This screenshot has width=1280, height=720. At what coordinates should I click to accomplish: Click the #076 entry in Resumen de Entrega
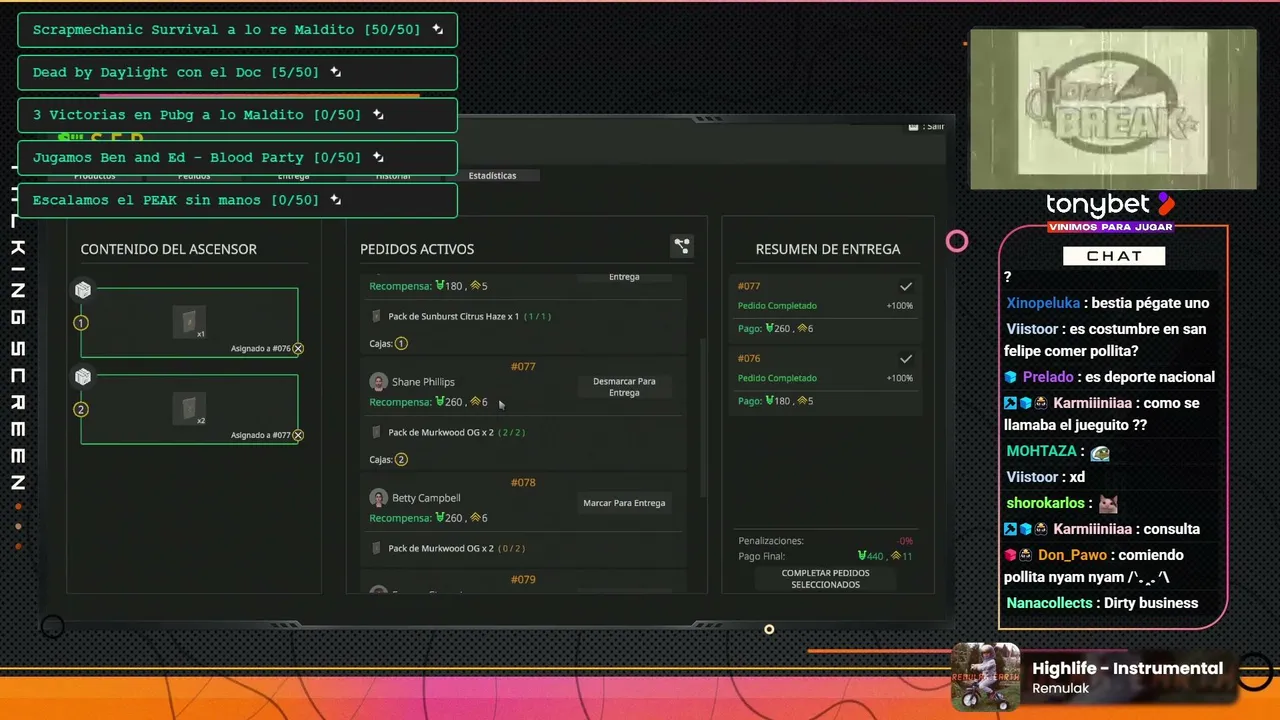[825, 379]
